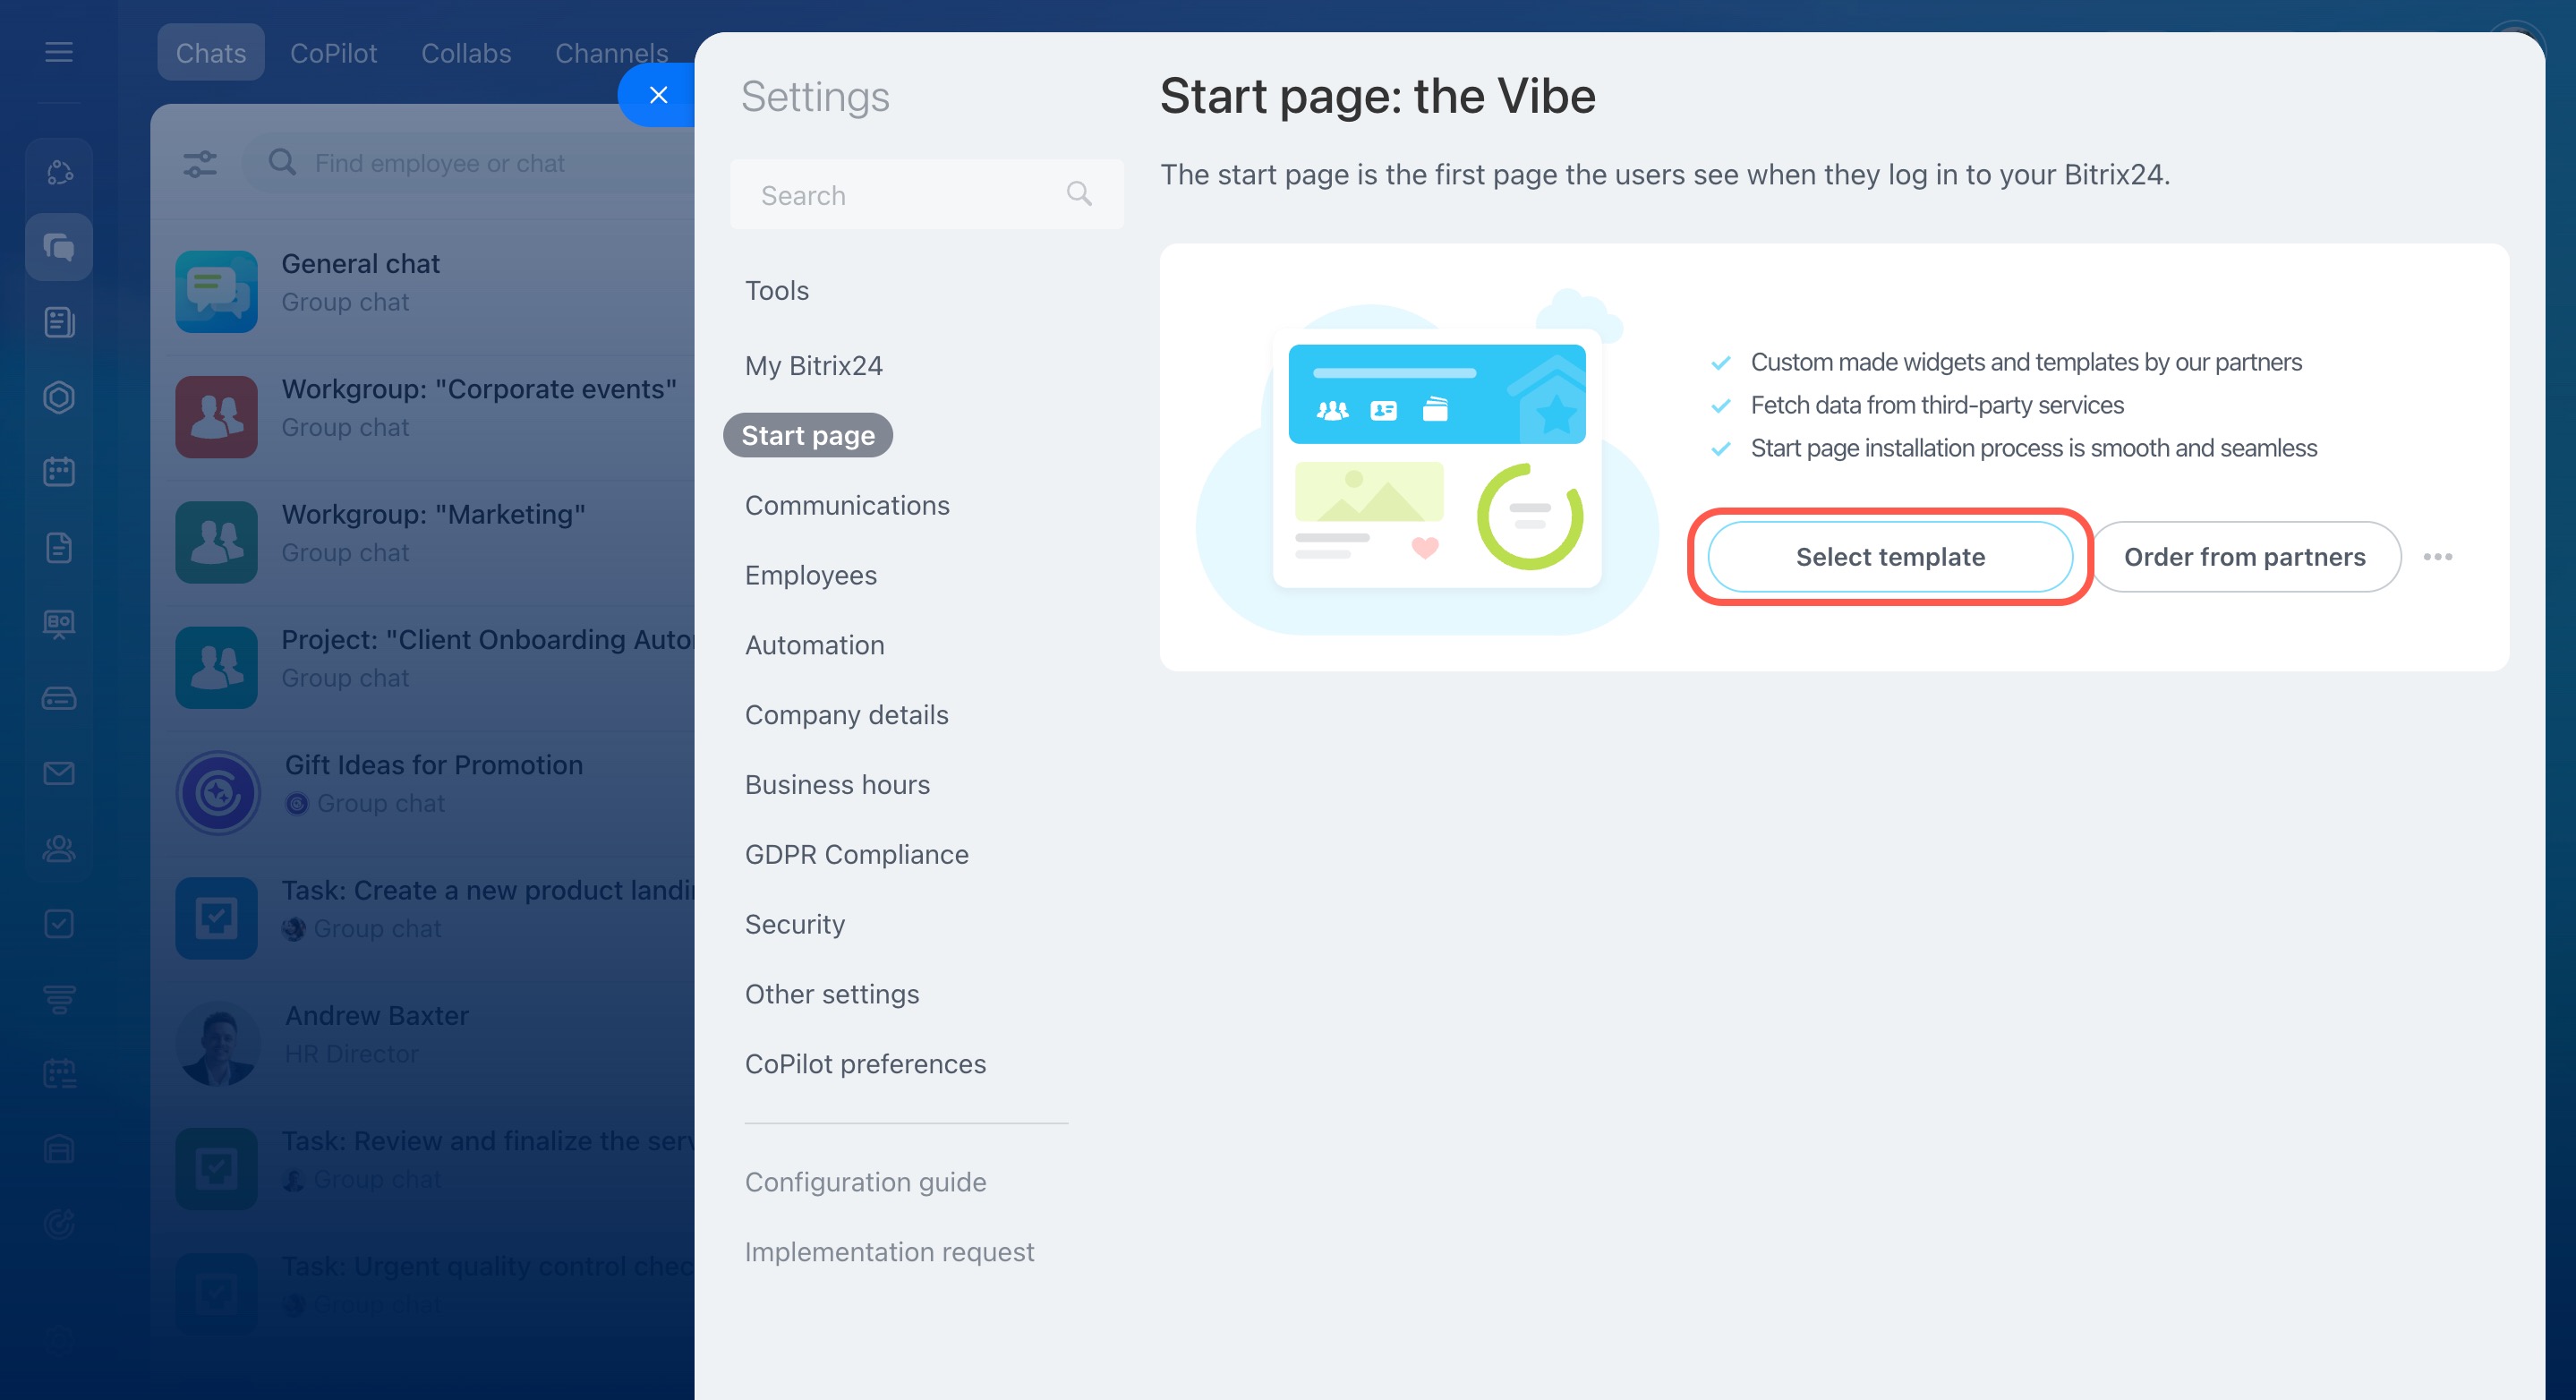This screenshot has width=2576, height=1400.
Task: Open the CoPilot preferences section
Action: click(x=865, y=1064)
